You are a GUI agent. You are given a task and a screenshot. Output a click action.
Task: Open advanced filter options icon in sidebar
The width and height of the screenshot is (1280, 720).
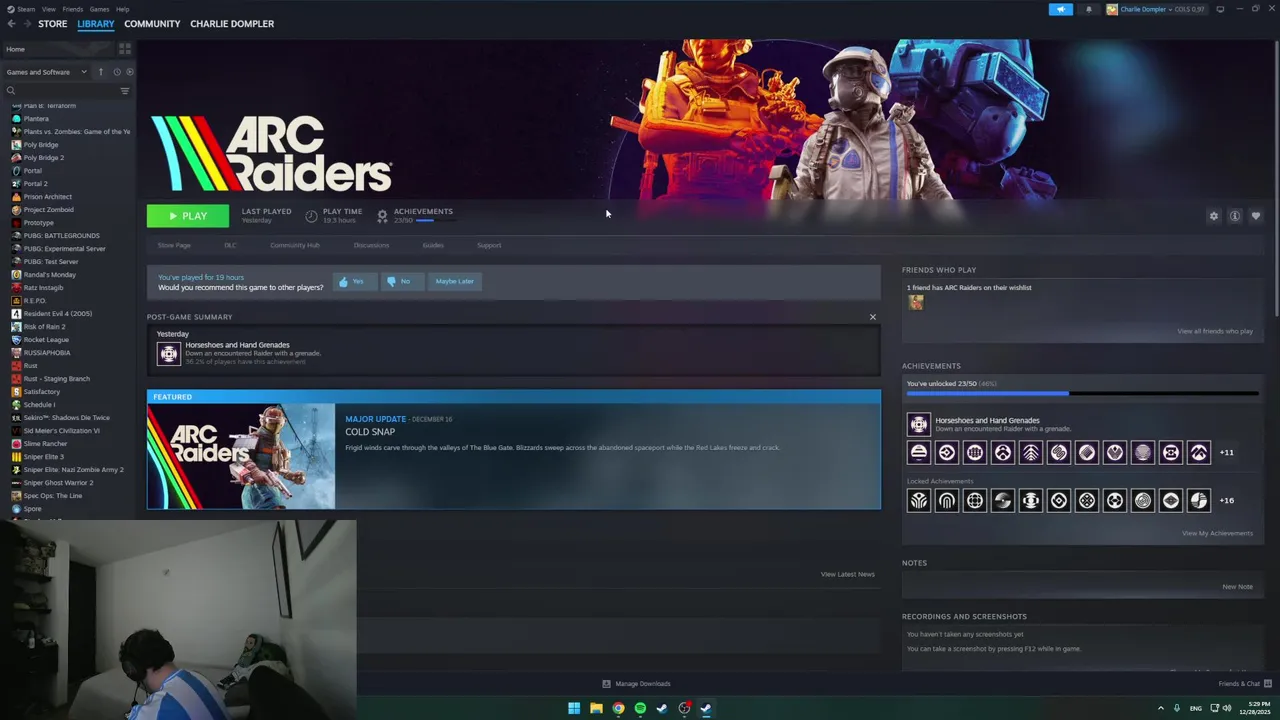125,91
